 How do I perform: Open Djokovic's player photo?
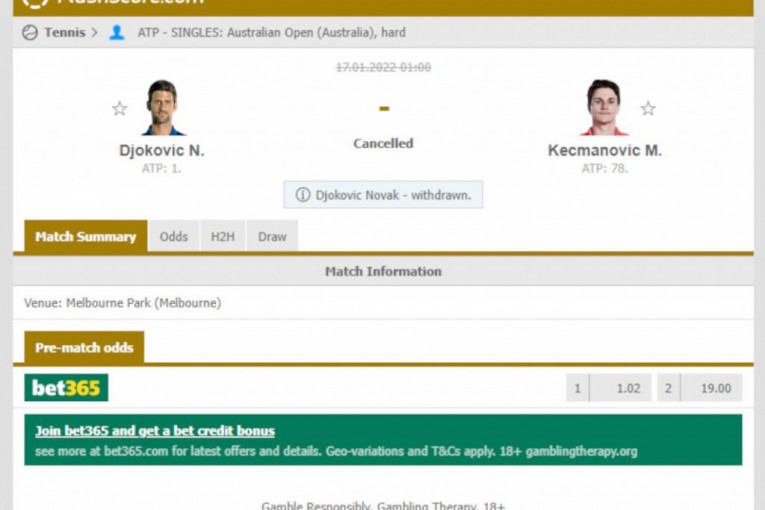pos(162,107)
